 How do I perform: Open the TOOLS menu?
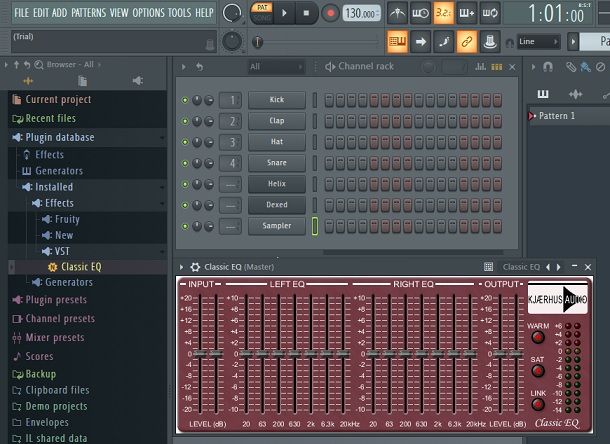(x=179, y=12)
